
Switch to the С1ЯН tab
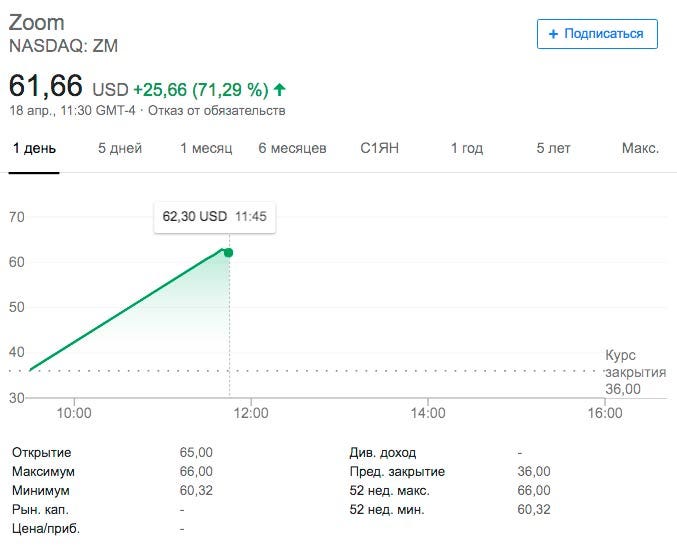click(380, 148)
